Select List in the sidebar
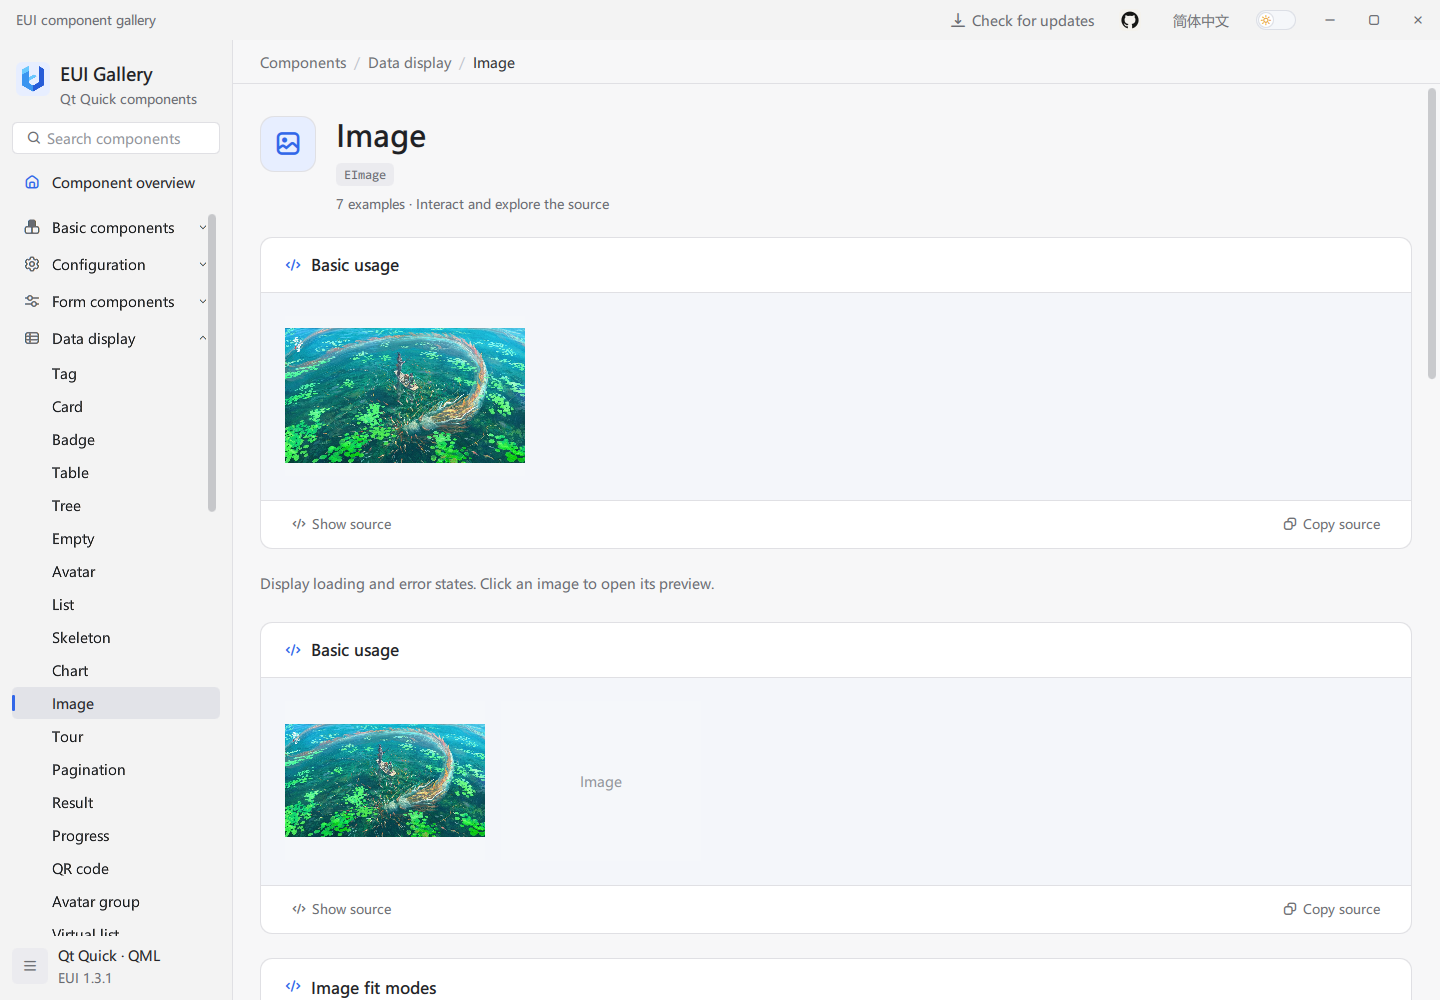Viewport: 1440px width, 1000px height. 116,604
